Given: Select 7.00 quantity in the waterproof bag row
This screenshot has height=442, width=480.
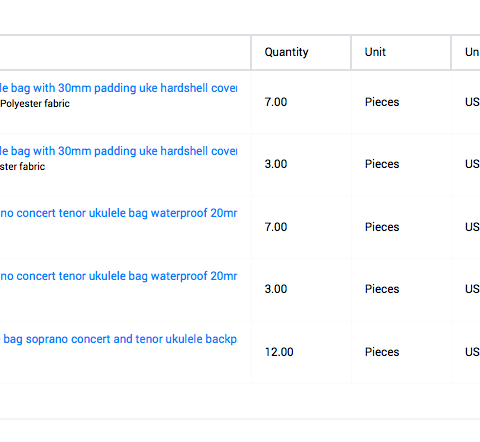Looking at the screenshot, I should point(276,227).
